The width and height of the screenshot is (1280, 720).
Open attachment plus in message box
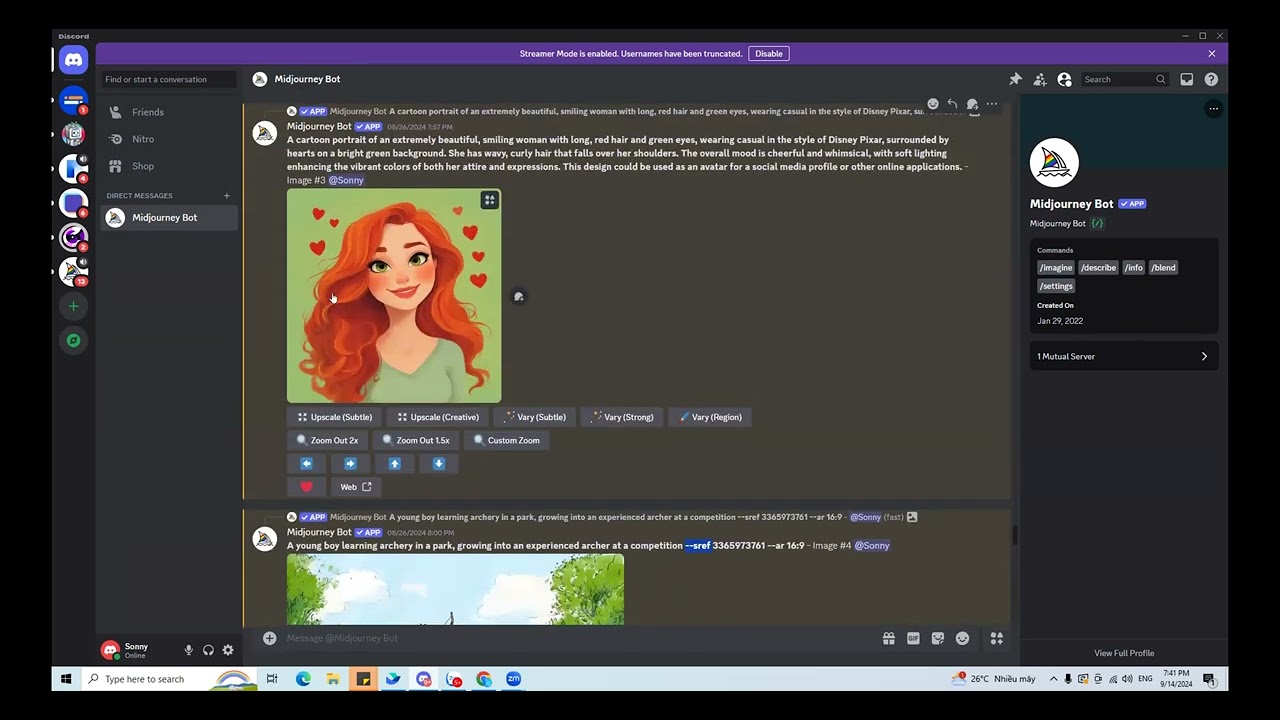click(269, 638)
